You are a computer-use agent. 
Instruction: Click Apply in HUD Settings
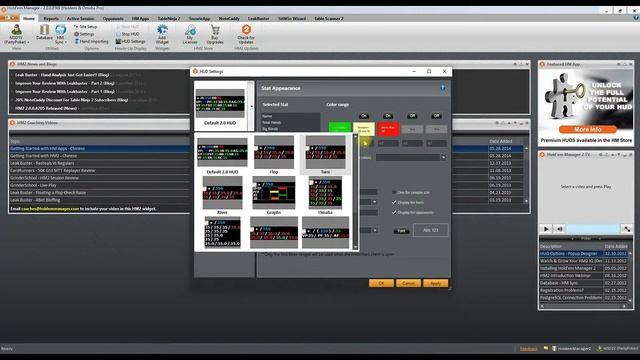tap(435, 283)
